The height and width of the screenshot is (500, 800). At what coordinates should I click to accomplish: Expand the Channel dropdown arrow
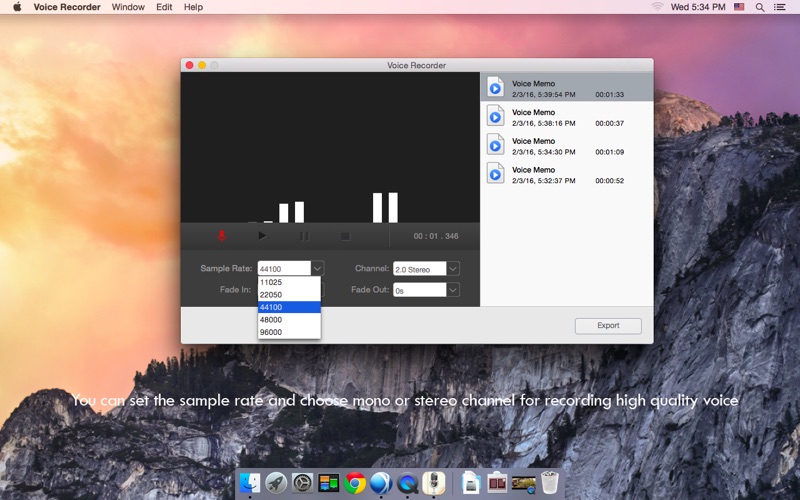point(453,268)
